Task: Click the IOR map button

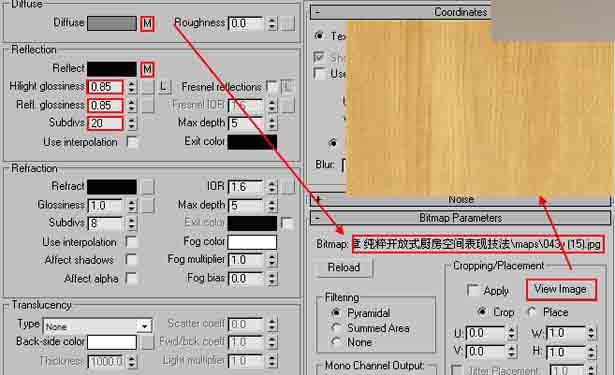Action: point(288,187)
